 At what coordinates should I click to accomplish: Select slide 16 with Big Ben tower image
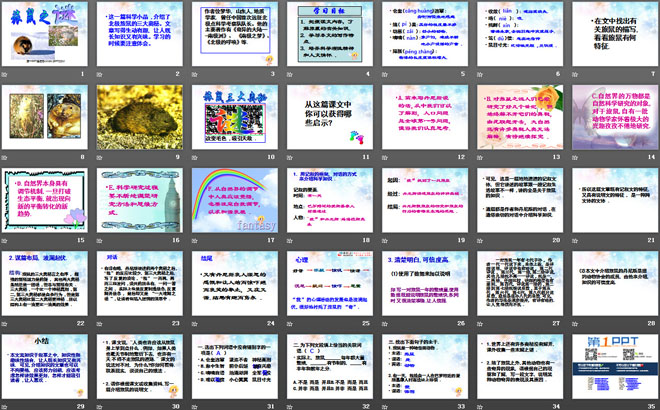tap(139, 201)
